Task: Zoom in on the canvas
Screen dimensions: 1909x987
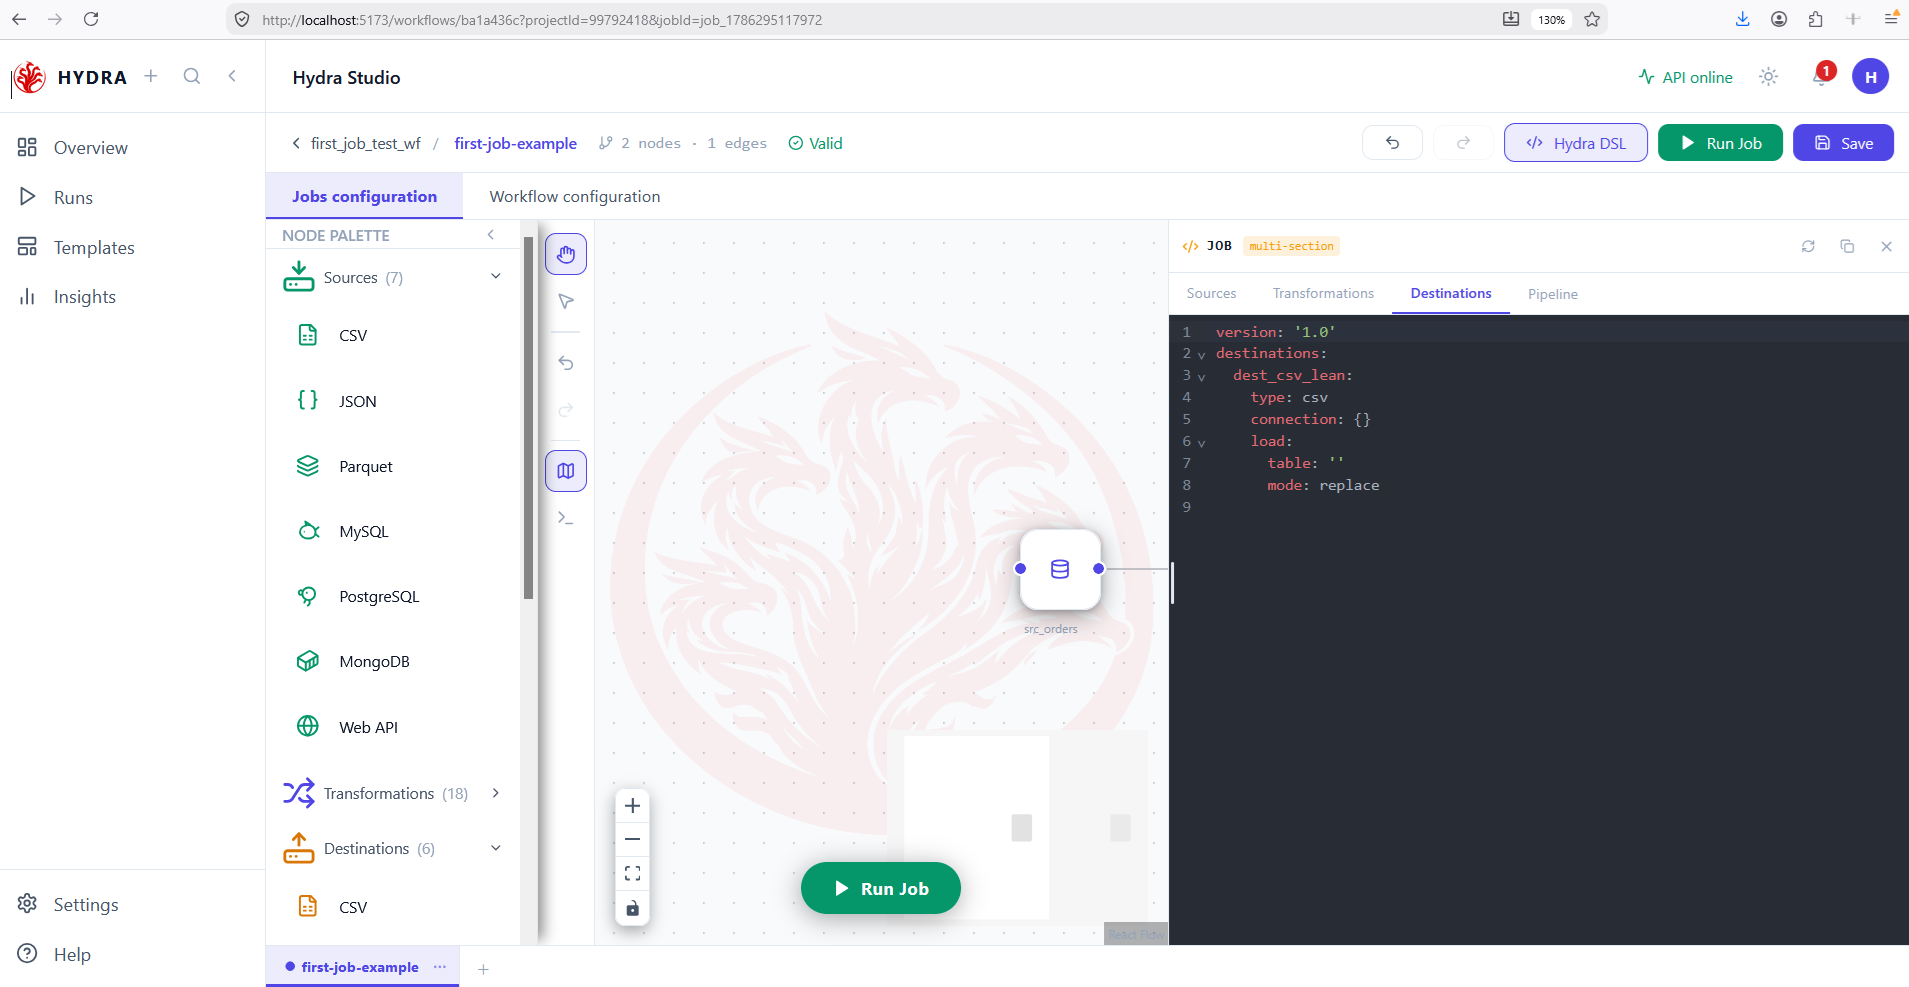Action: pos(632,806)
